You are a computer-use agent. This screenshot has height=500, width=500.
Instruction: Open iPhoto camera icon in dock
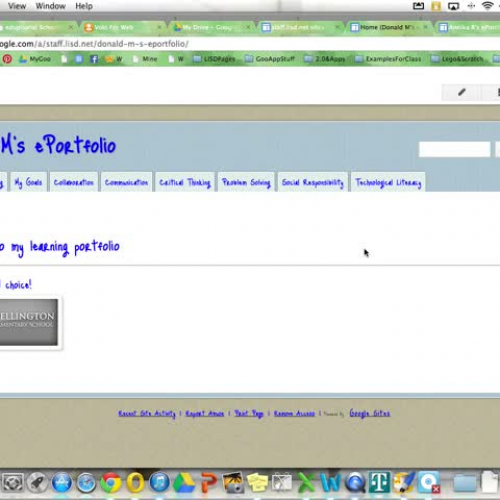click(233, 482)
